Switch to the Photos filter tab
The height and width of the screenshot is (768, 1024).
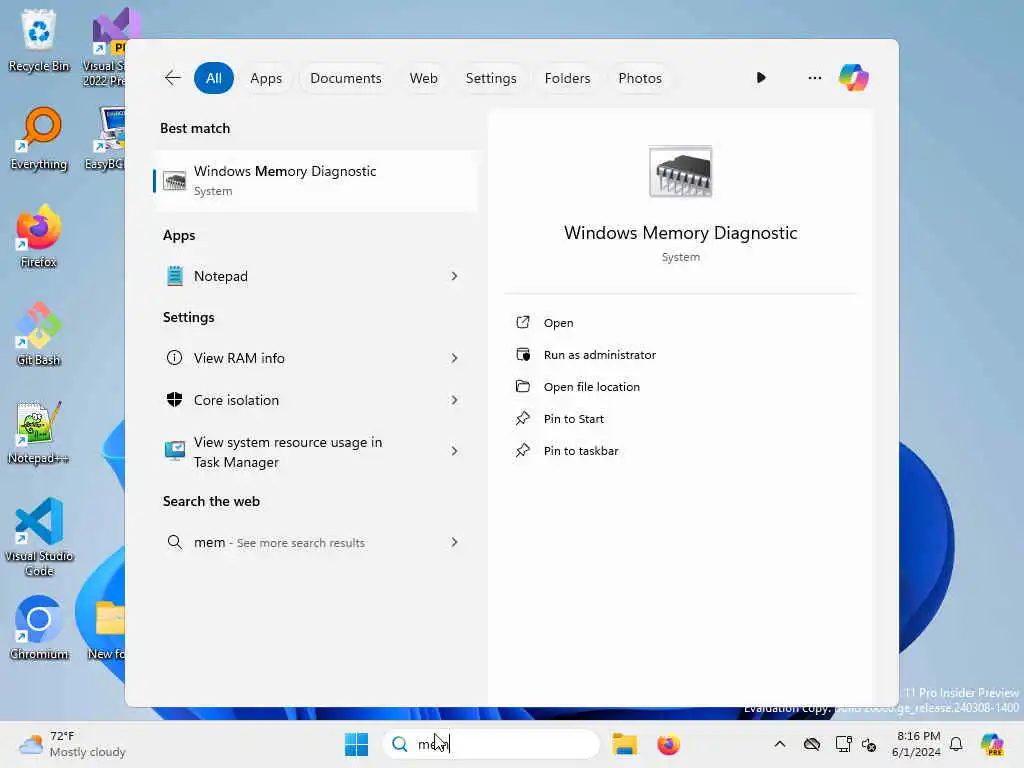(x=639, y=78)
